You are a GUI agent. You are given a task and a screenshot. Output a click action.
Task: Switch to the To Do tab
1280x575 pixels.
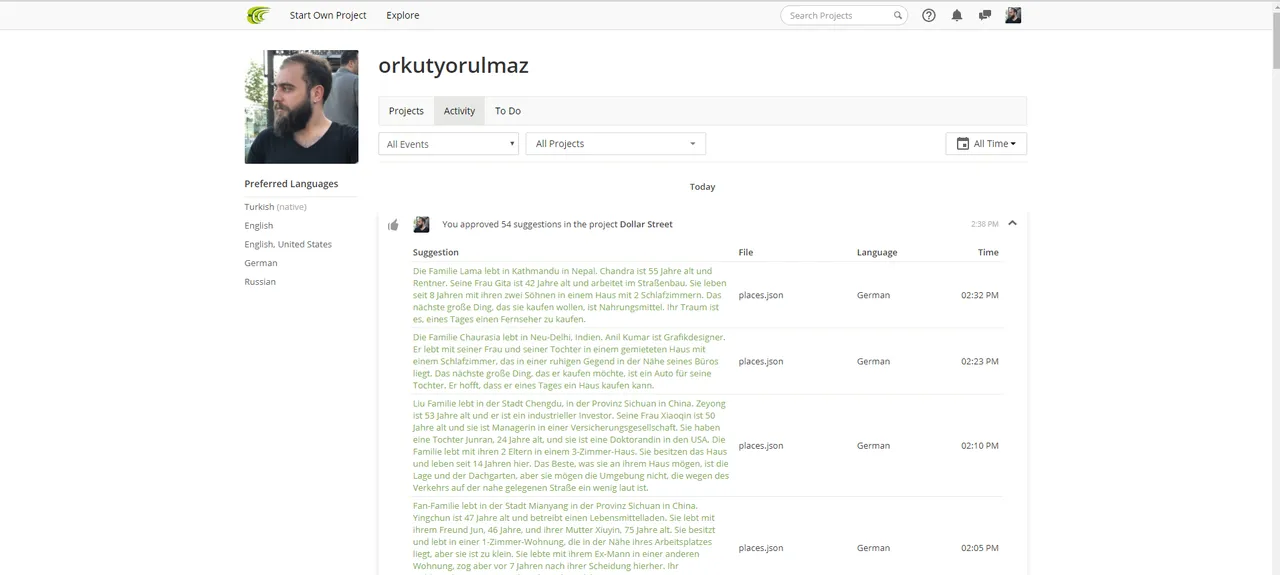point(508,111)
